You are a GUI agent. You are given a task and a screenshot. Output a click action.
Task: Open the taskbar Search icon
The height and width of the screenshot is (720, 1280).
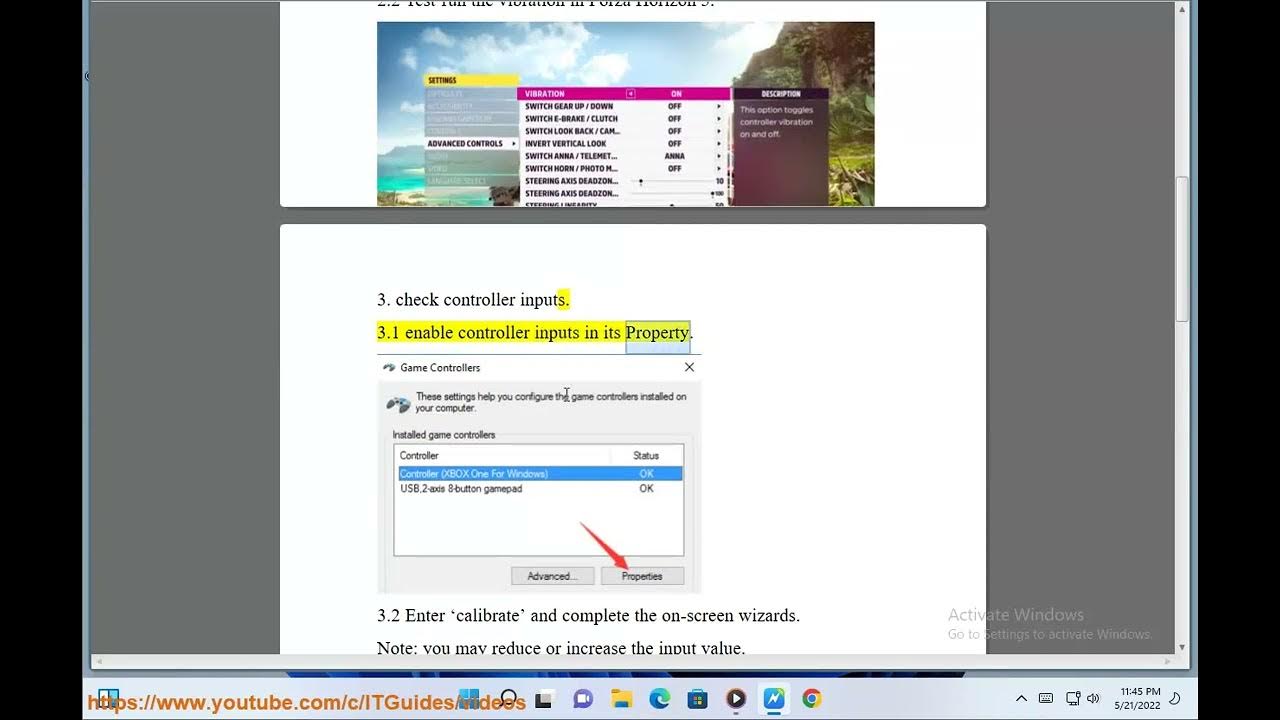point(508,699)
